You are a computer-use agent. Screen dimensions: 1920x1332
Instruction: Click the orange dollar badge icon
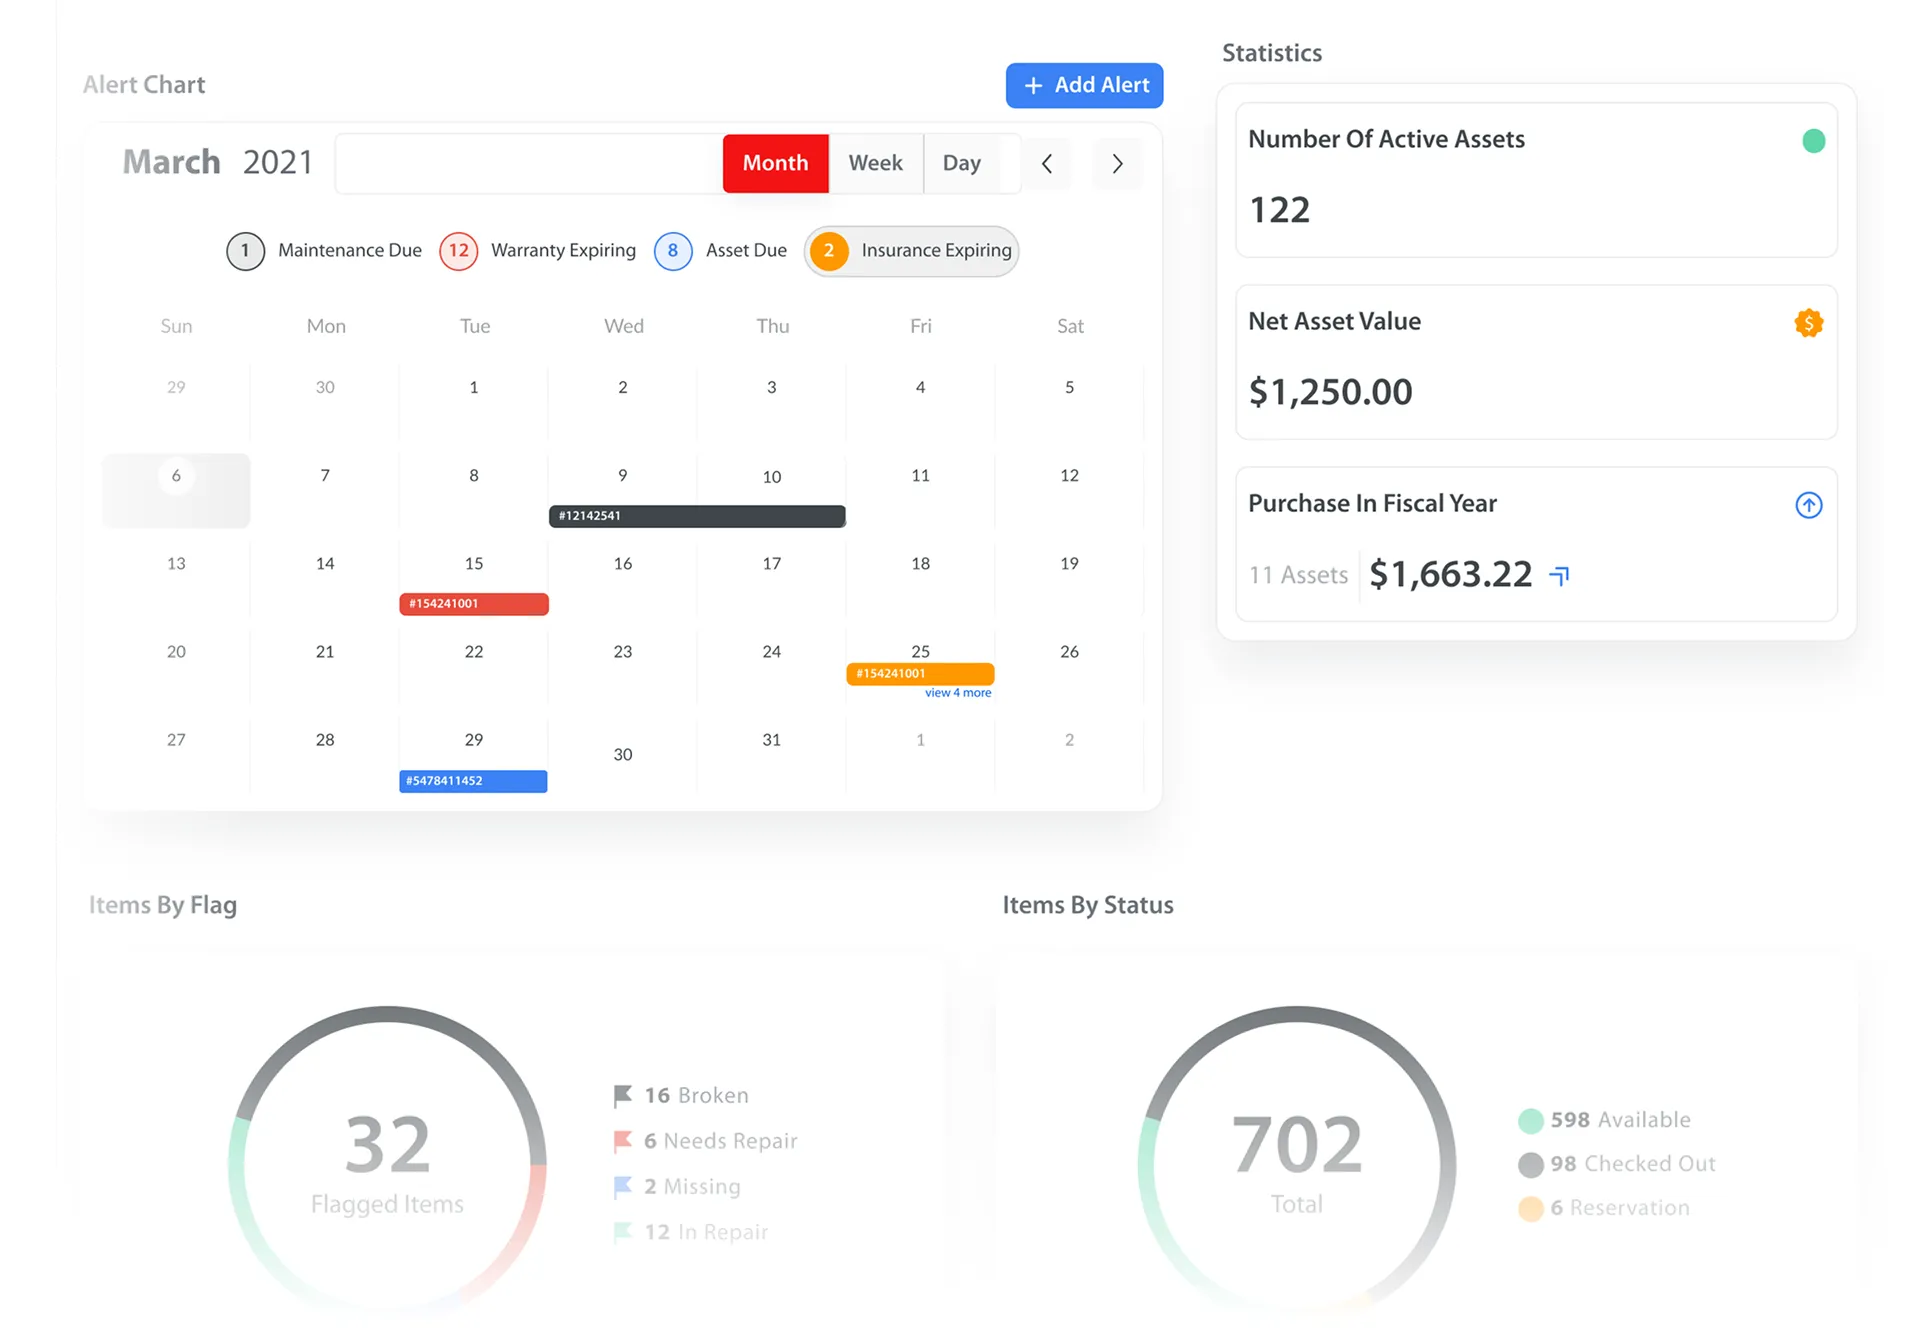click(x=1808, y=323)
